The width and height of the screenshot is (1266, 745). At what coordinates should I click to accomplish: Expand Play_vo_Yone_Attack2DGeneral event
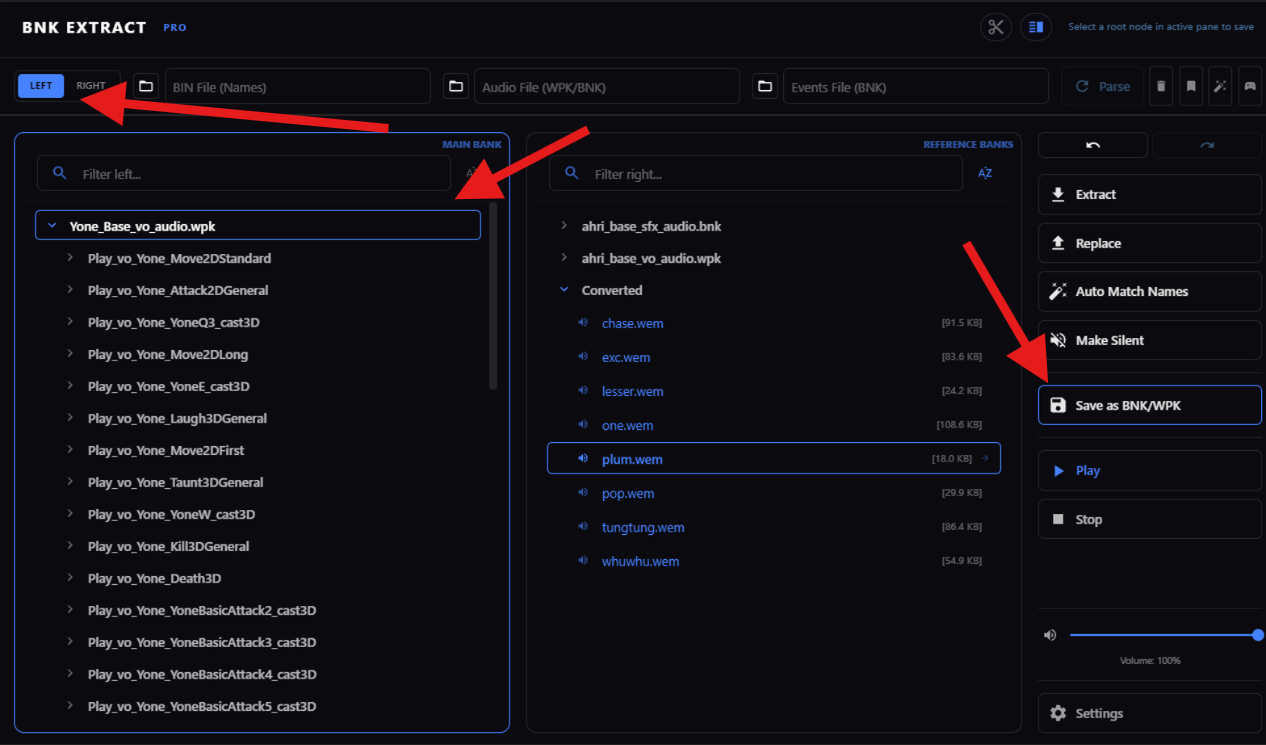click(x=70, y=290)
